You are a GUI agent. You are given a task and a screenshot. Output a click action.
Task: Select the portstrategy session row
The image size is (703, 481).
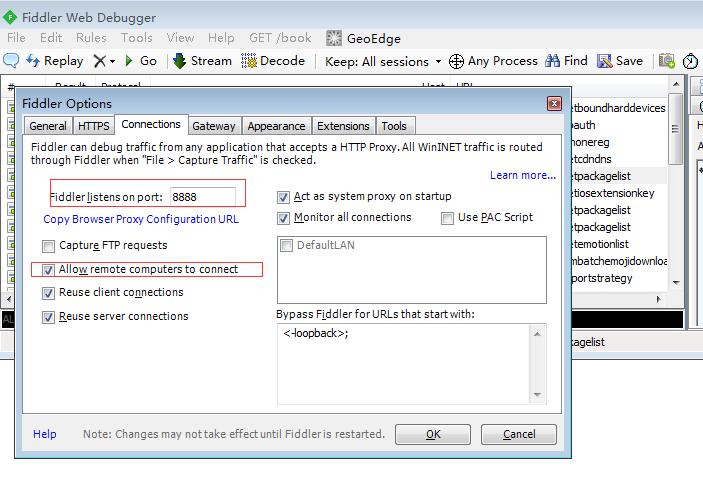pos(619,278)
